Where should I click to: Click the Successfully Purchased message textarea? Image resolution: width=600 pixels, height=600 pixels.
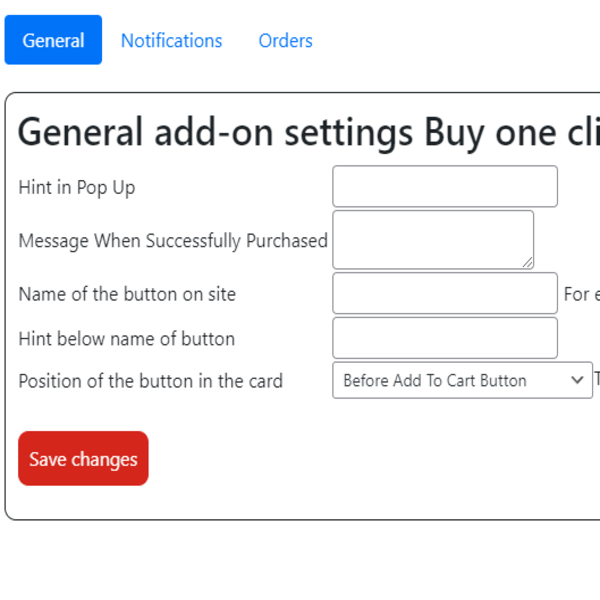coord(432,239)
